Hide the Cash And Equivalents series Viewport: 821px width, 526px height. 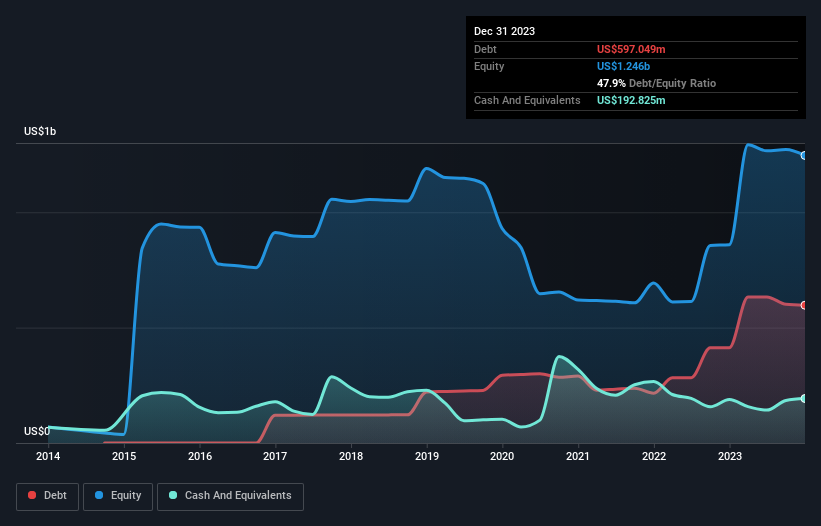230,495
